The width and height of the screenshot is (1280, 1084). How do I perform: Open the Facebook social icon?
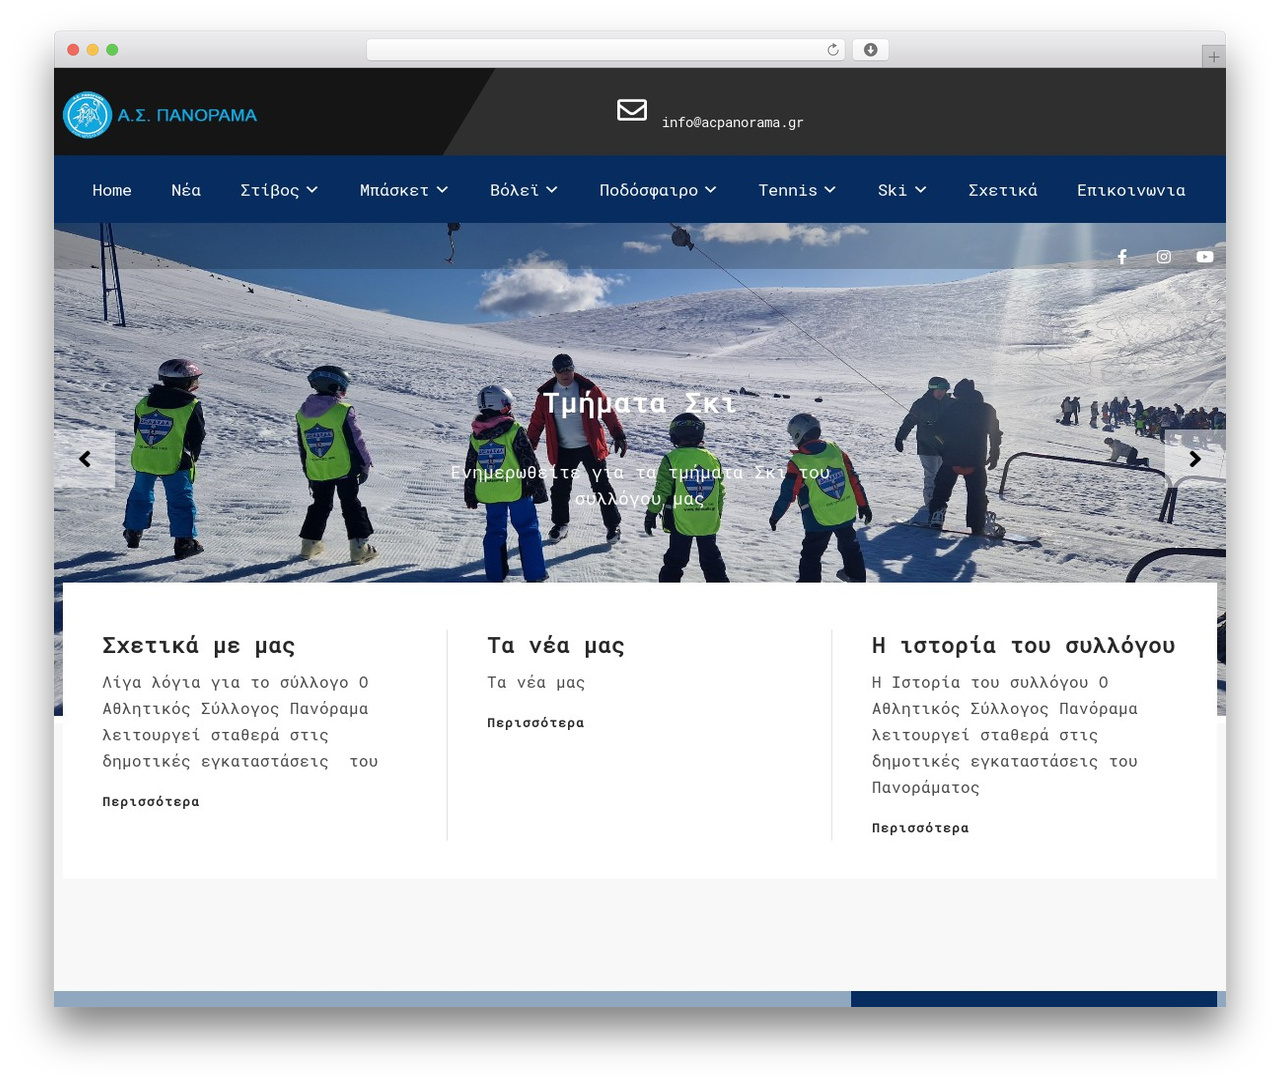(1122, 257)
